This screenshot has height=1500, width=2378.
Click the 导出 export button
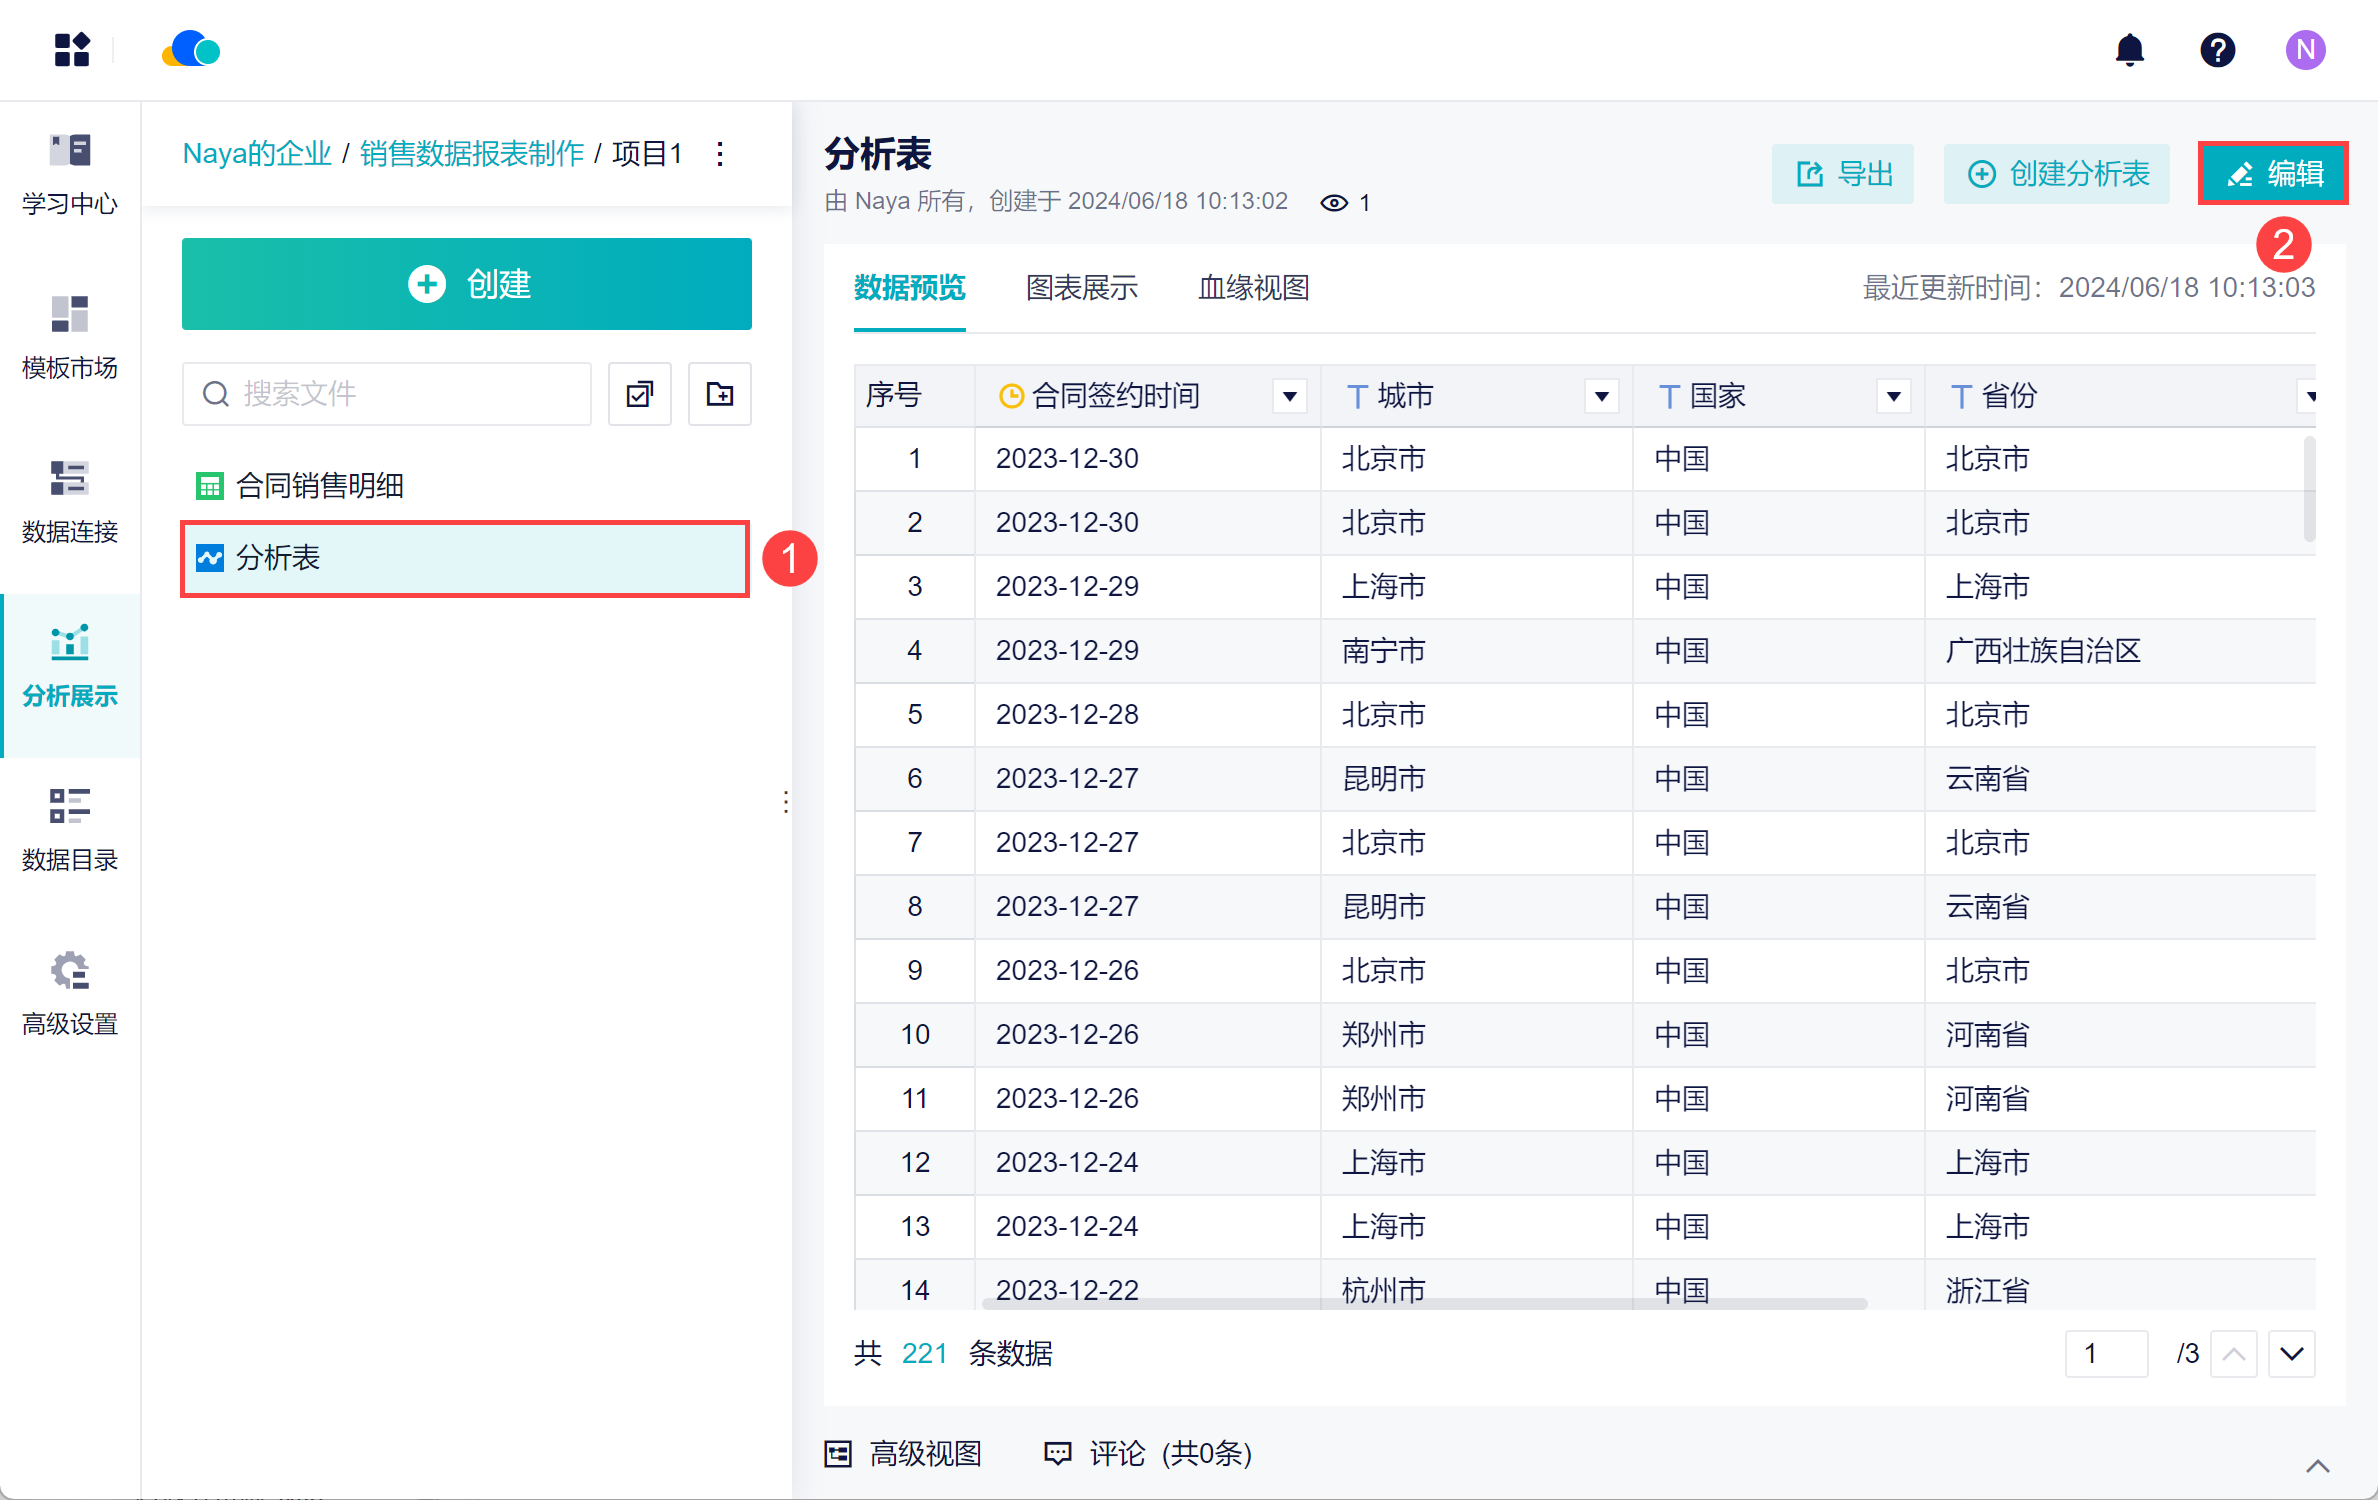1842,174
